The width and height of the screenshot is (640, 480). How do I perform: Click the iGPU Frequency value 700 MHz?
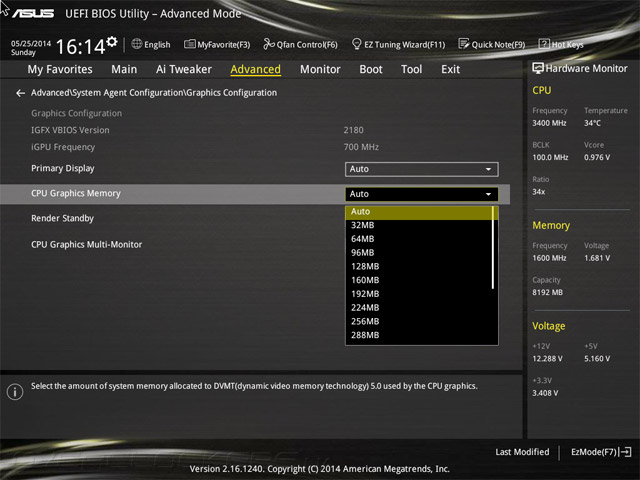[x=361, y=147]
